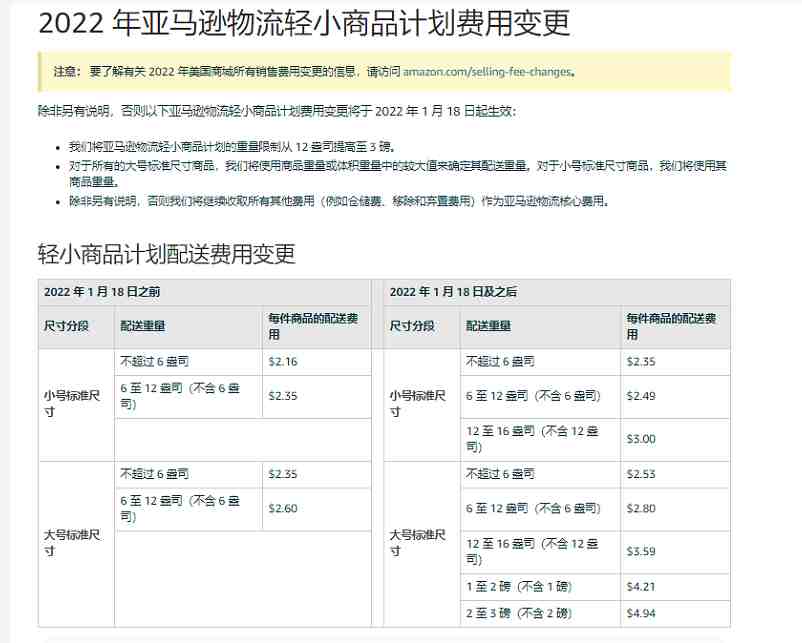Select the 1 至 2 磅（不含 1 磅）weight cell
This screenshot has width=802, height=643.
click(x=518, y=587)
